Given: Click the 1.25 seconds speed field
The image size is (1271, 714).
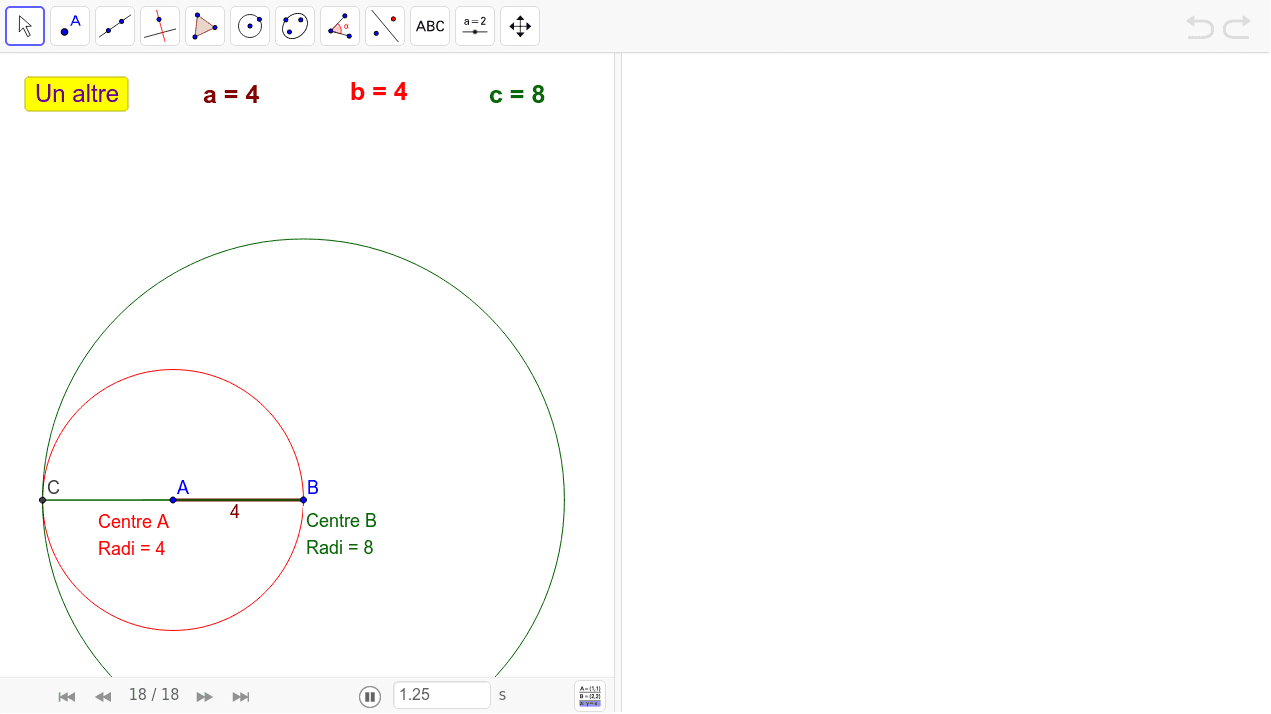Looking at the screenshot, I should 442,695.
